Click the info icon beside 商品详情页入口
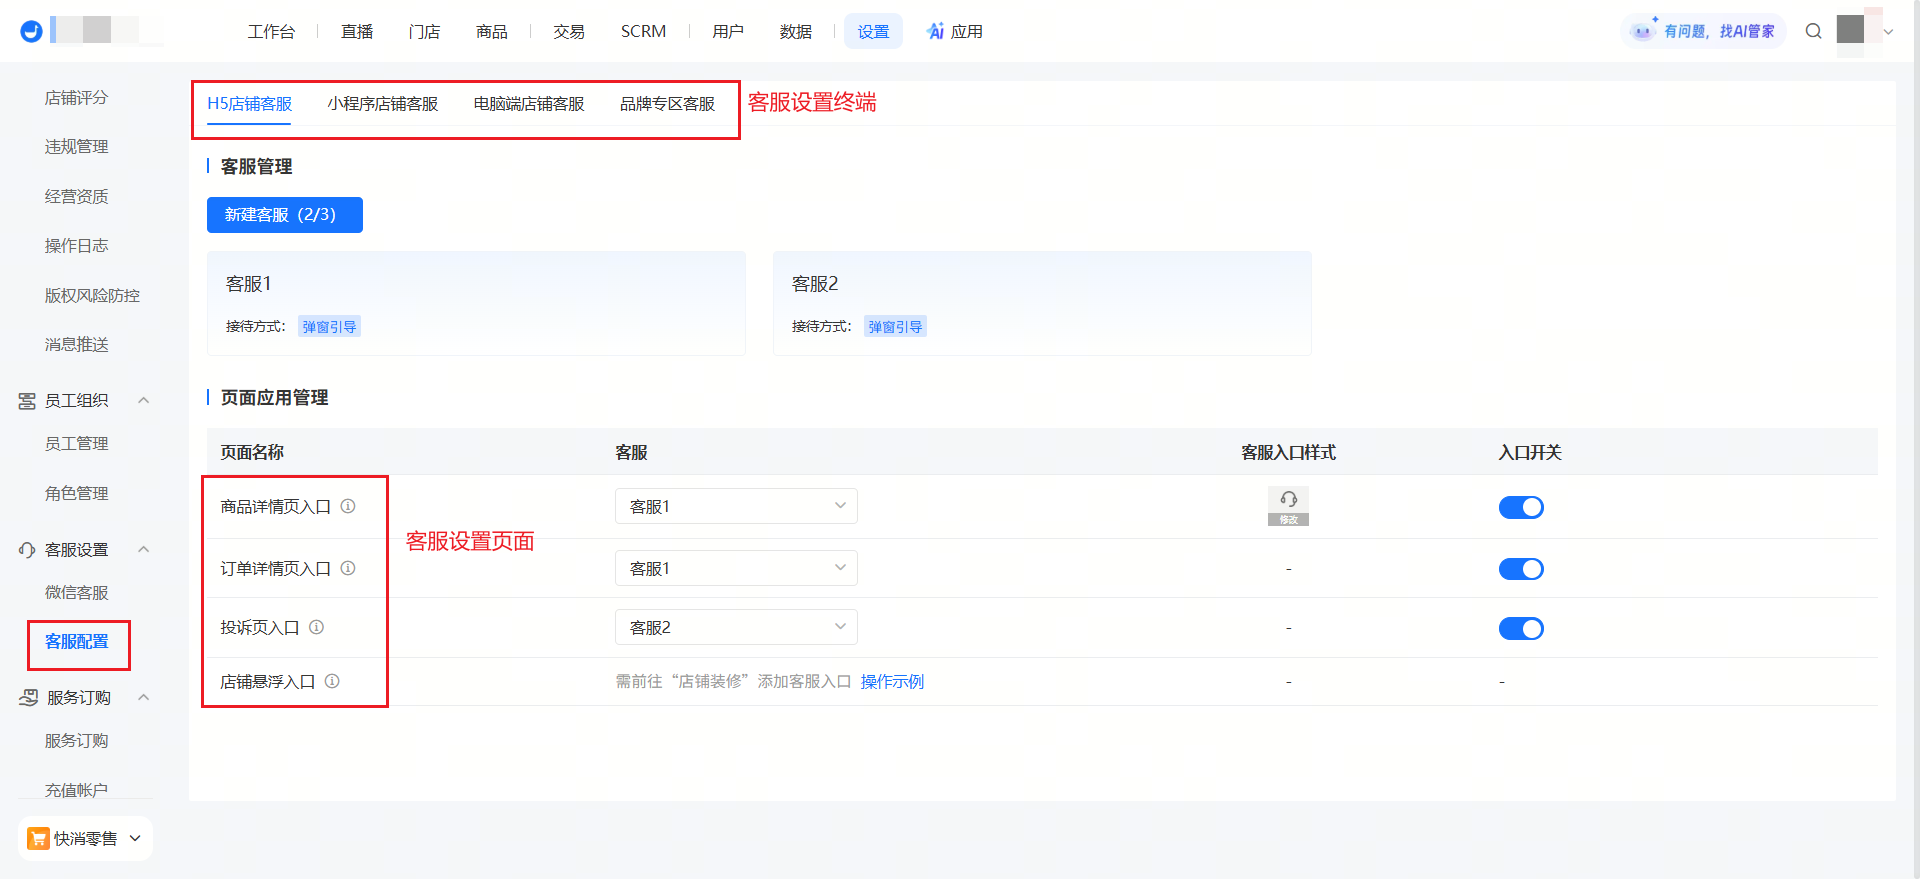This screenshot has height=879, width=1920. (x=348, y=506)
